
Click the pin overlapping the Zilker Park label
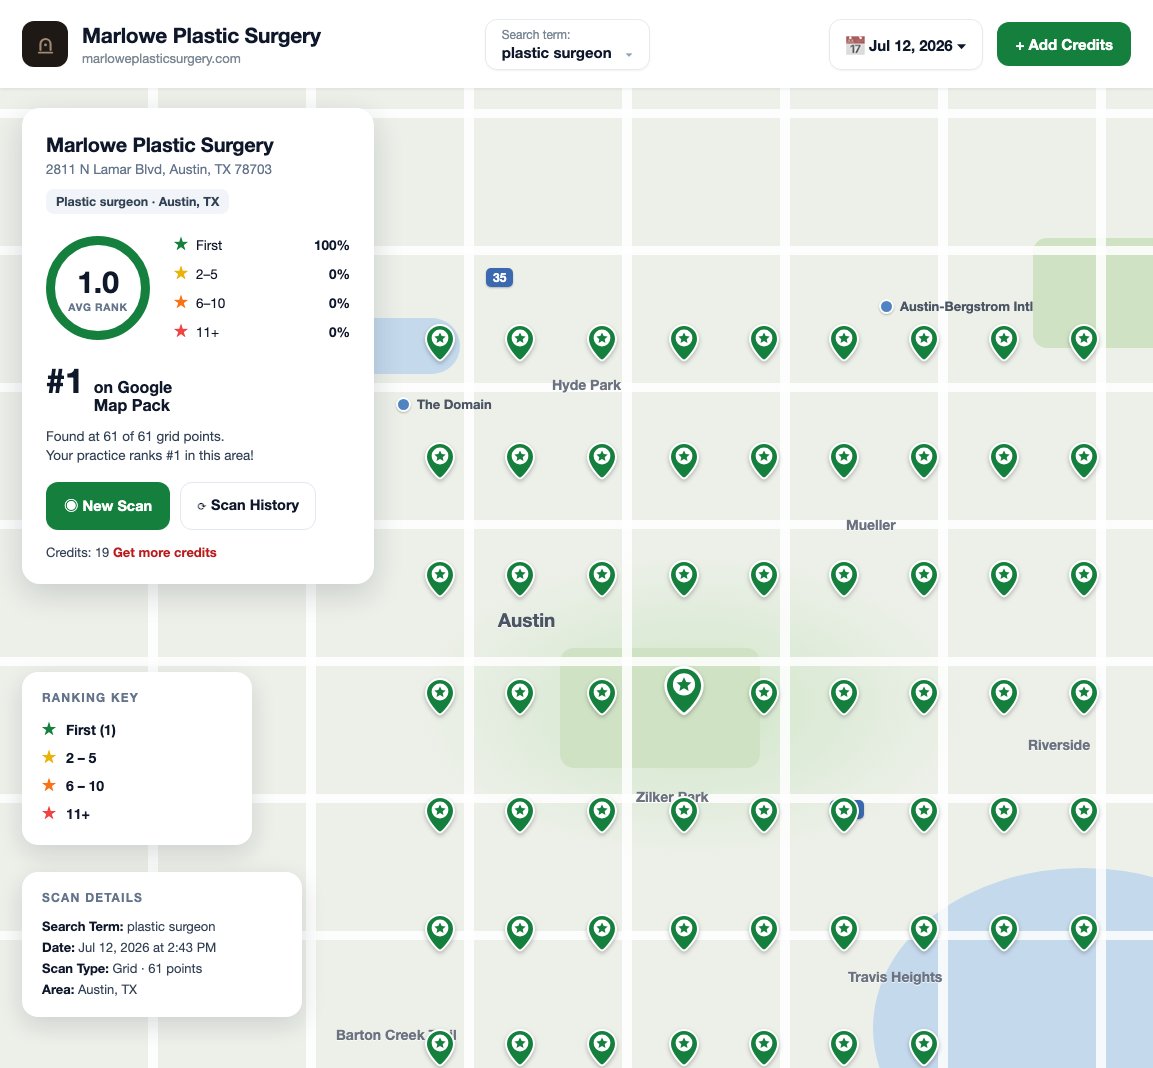pos(684,814)
